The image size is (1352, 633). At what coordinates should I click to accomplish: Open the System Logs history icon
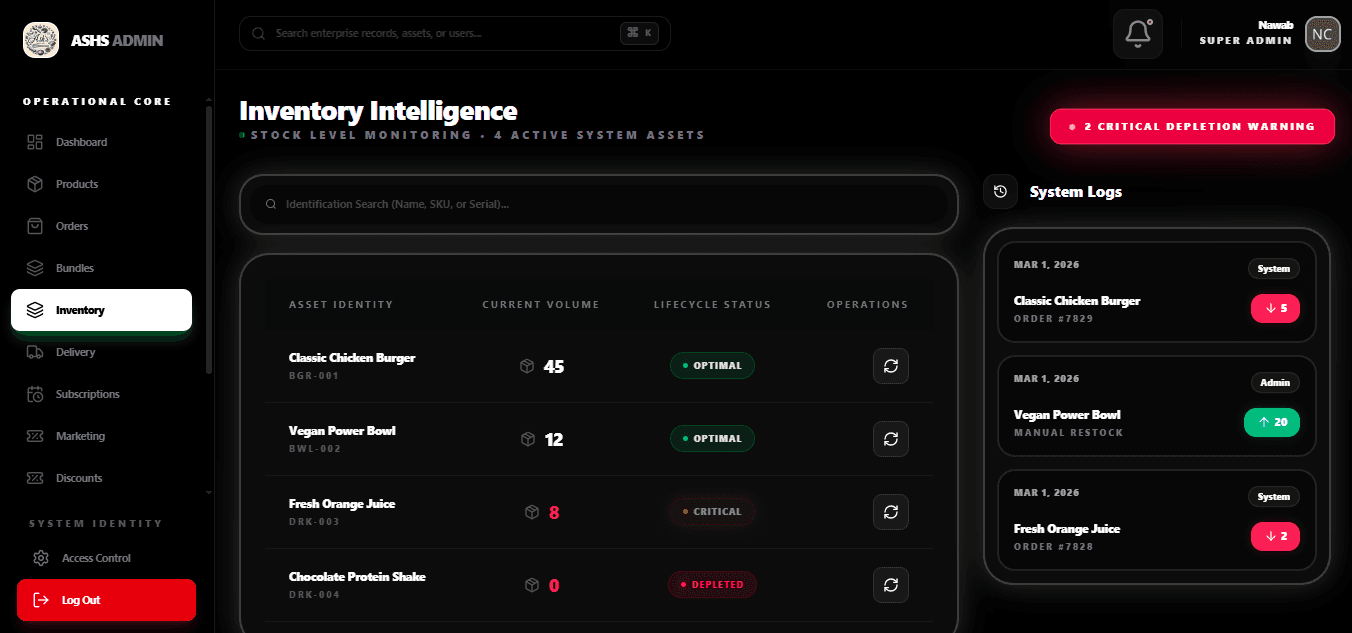[1000, 191]
